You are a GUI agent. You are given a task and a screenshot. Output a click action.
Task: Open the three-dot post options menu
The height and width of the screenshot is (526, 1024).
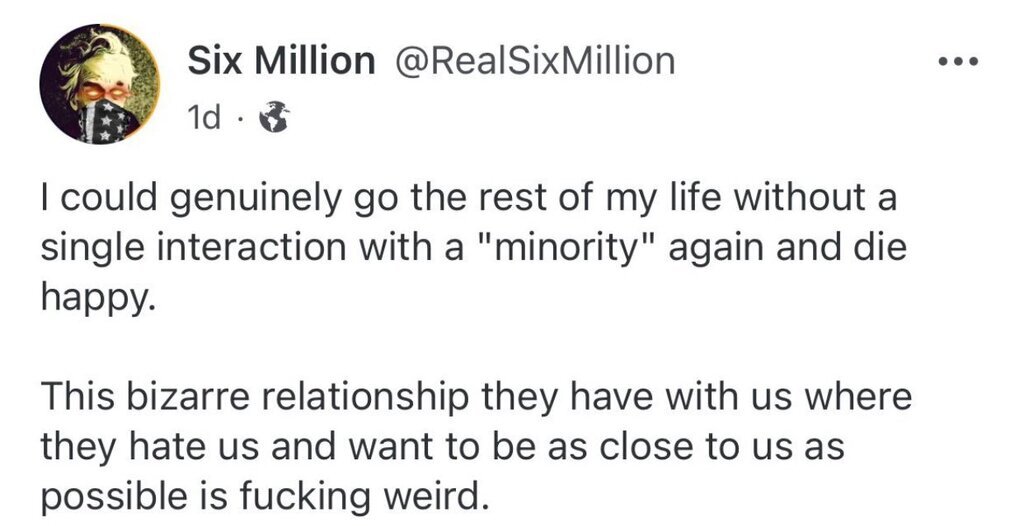(x=957, y=62)
